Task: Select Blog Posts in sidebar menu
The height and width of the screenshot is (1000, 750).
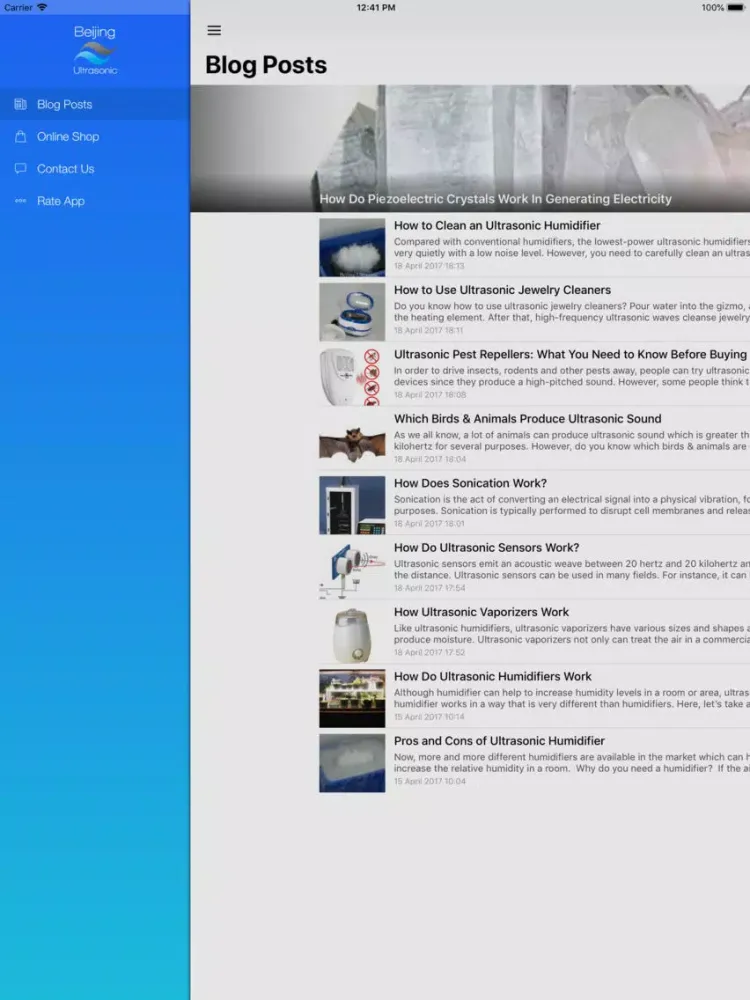Action: (x=95, y=104)
